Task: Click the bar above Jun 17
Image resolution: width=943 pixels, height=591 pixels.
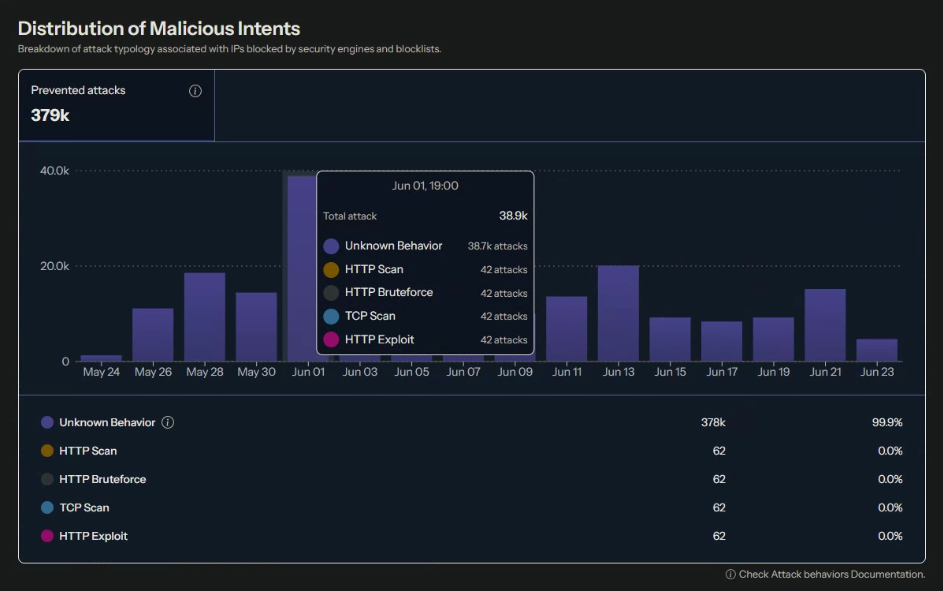Action: [x=722, y=341]
